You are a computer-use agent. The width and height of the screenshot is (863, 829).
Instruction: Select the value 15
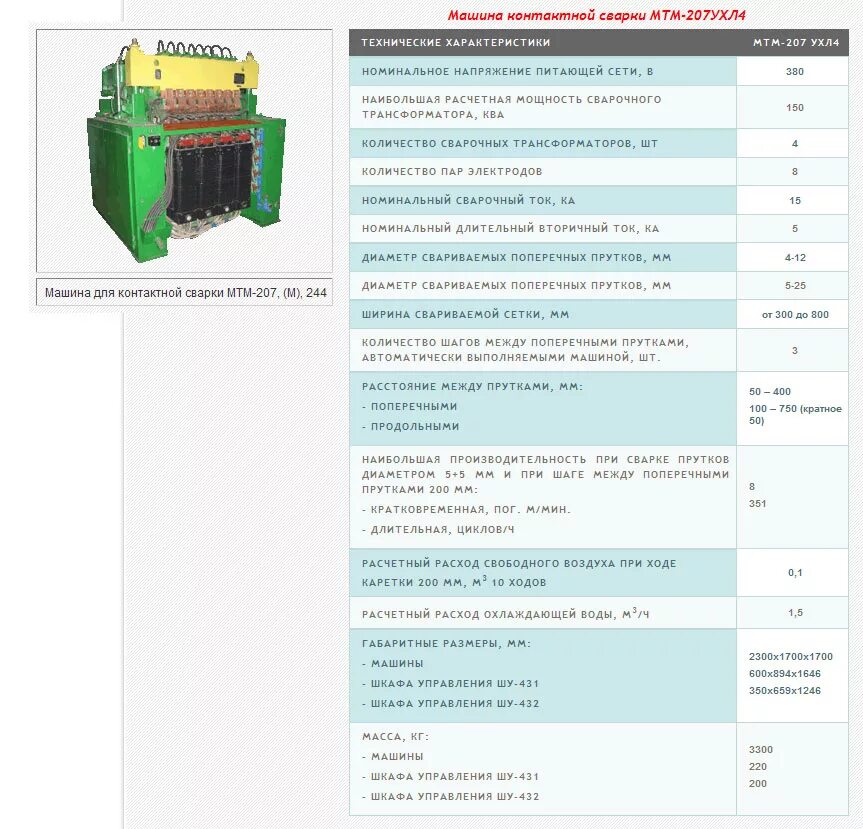795,200
